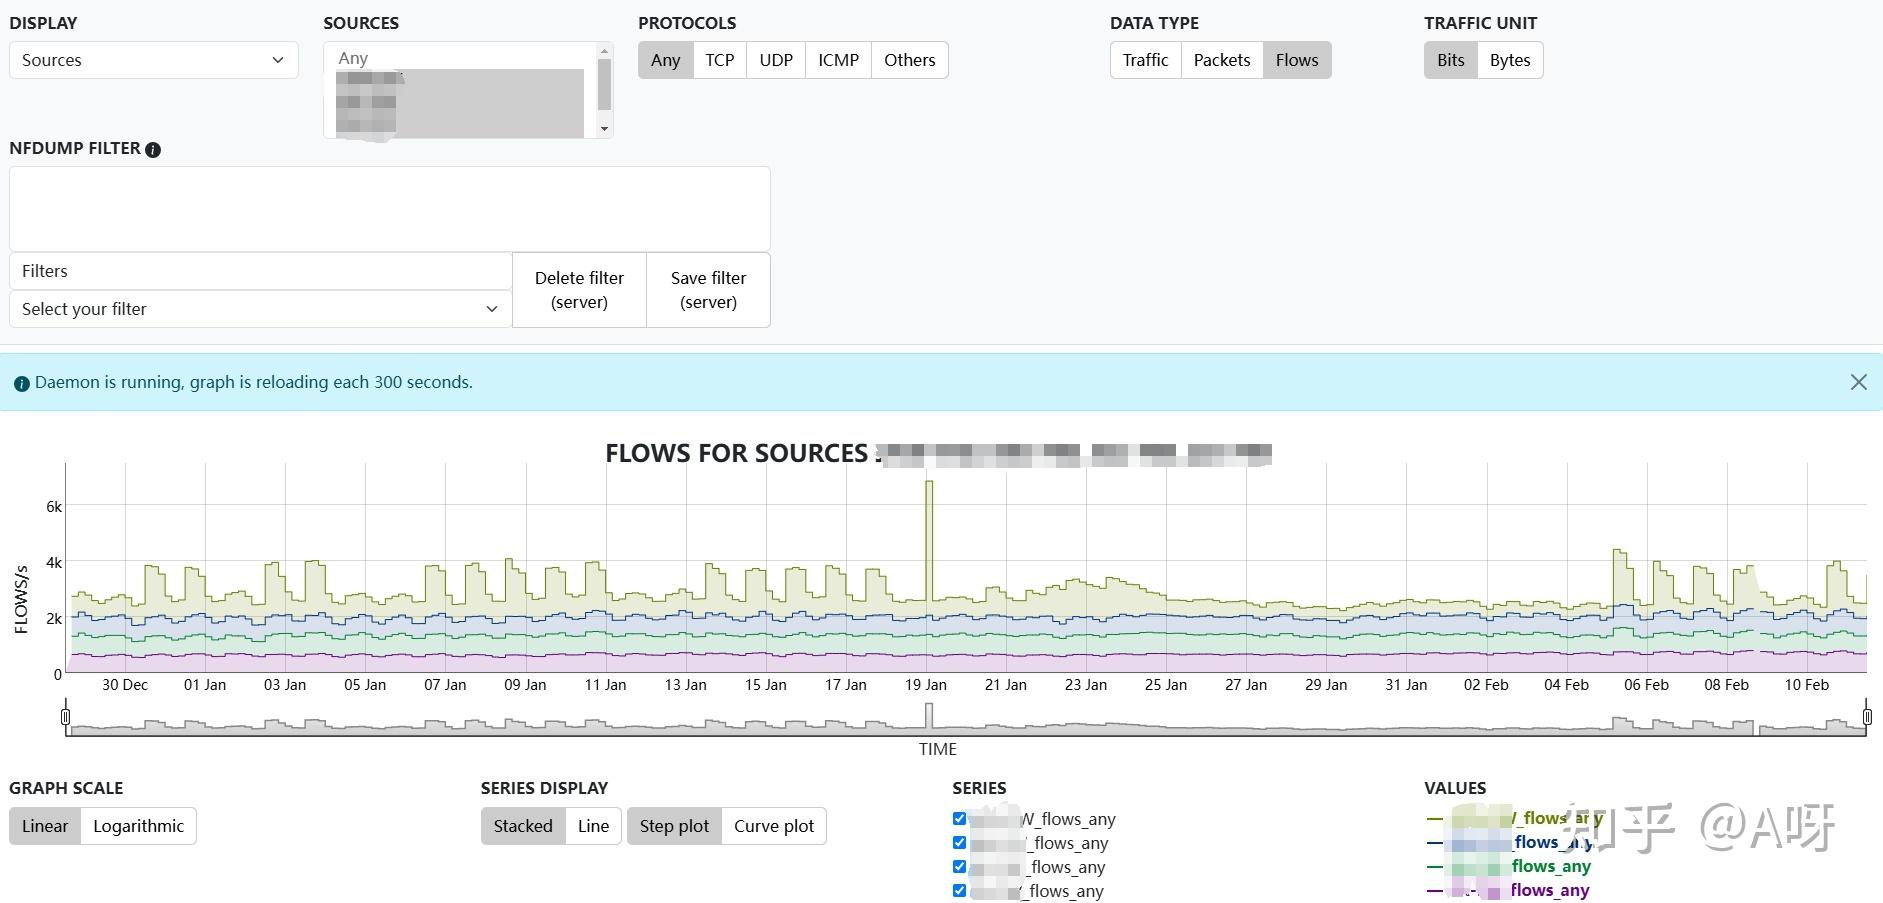Screen dimensions: 1883x903
Task: Click the NFDUMP FILTER info icon
Action: pyautogui.click(x=153, y=150)
